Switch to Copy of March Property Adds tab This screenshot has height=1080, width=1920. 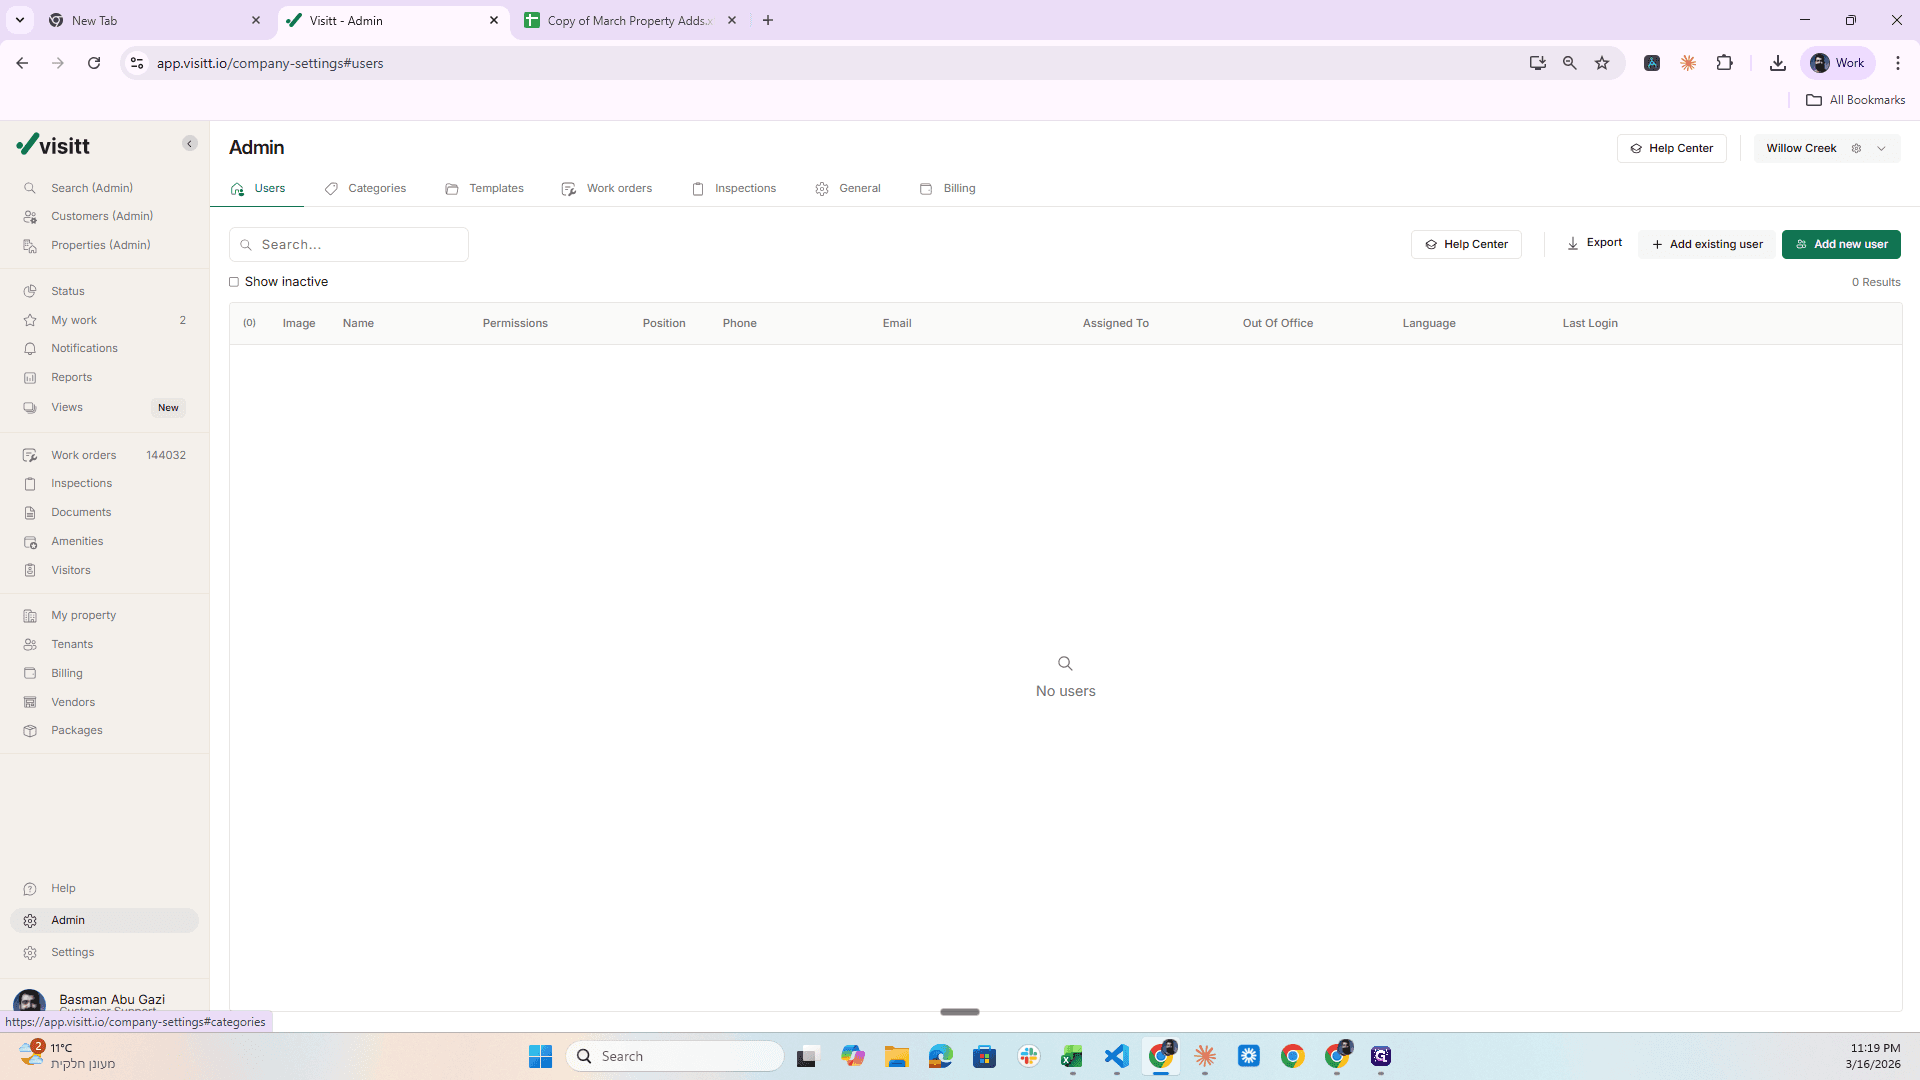(629, 20)
